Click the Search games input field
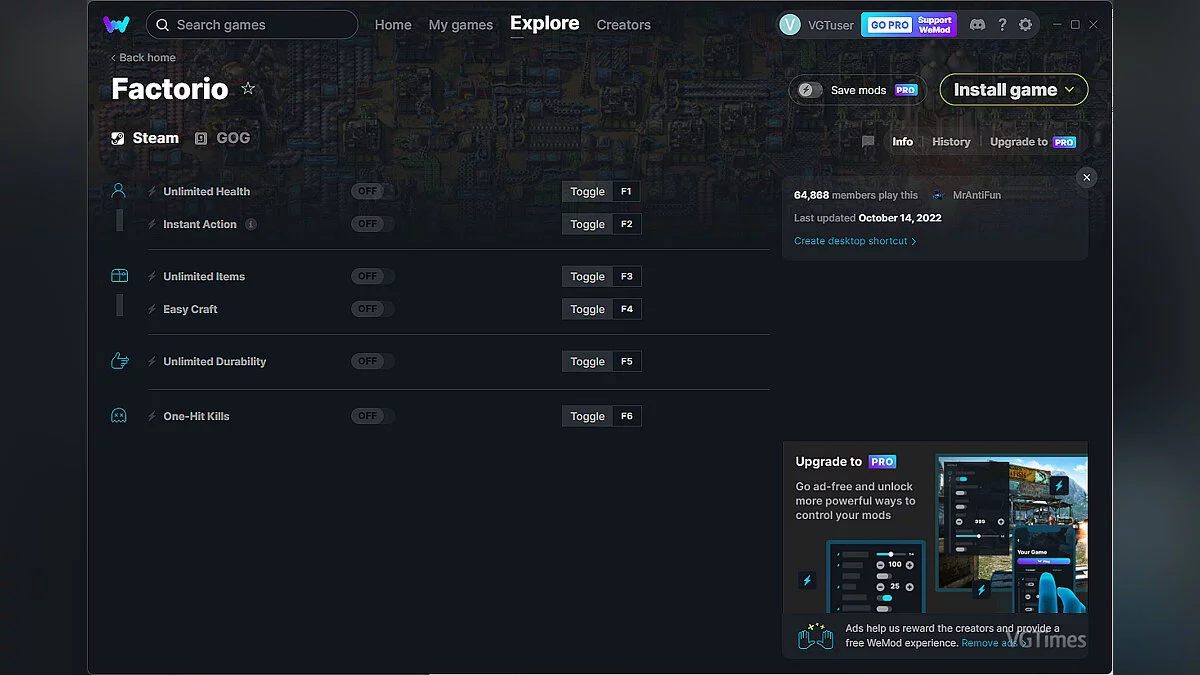The height and width of the screenshot is (675, 1200). tap(252, 25)
